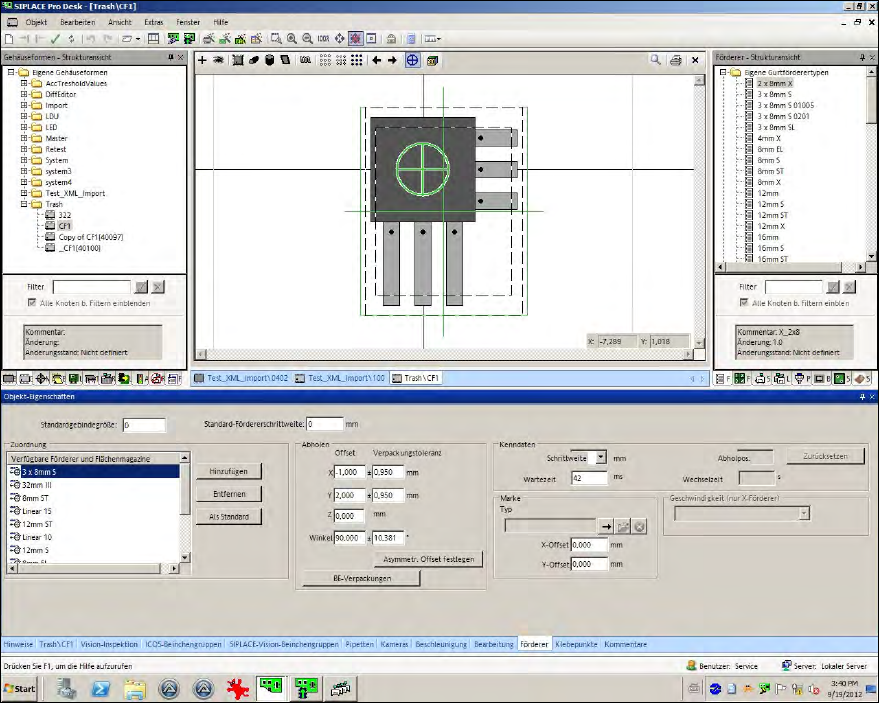Image resolution: width=879 pixels, height=703 pixels.
Task: Click the left arrow icon in view toolbar
Action: click(377, 61)
